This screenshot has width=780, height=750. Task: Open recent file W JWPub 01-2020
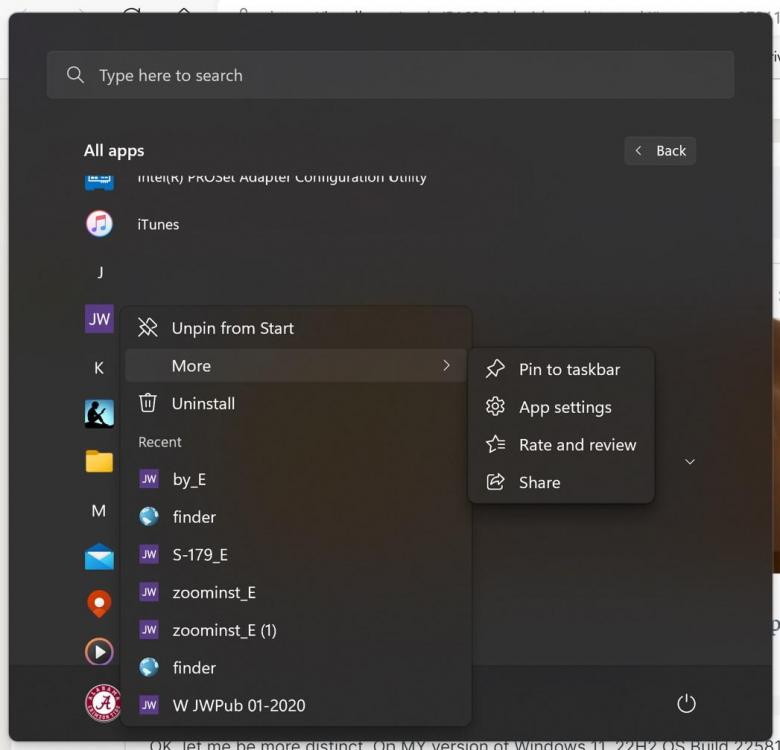click(x=295, y=706)
